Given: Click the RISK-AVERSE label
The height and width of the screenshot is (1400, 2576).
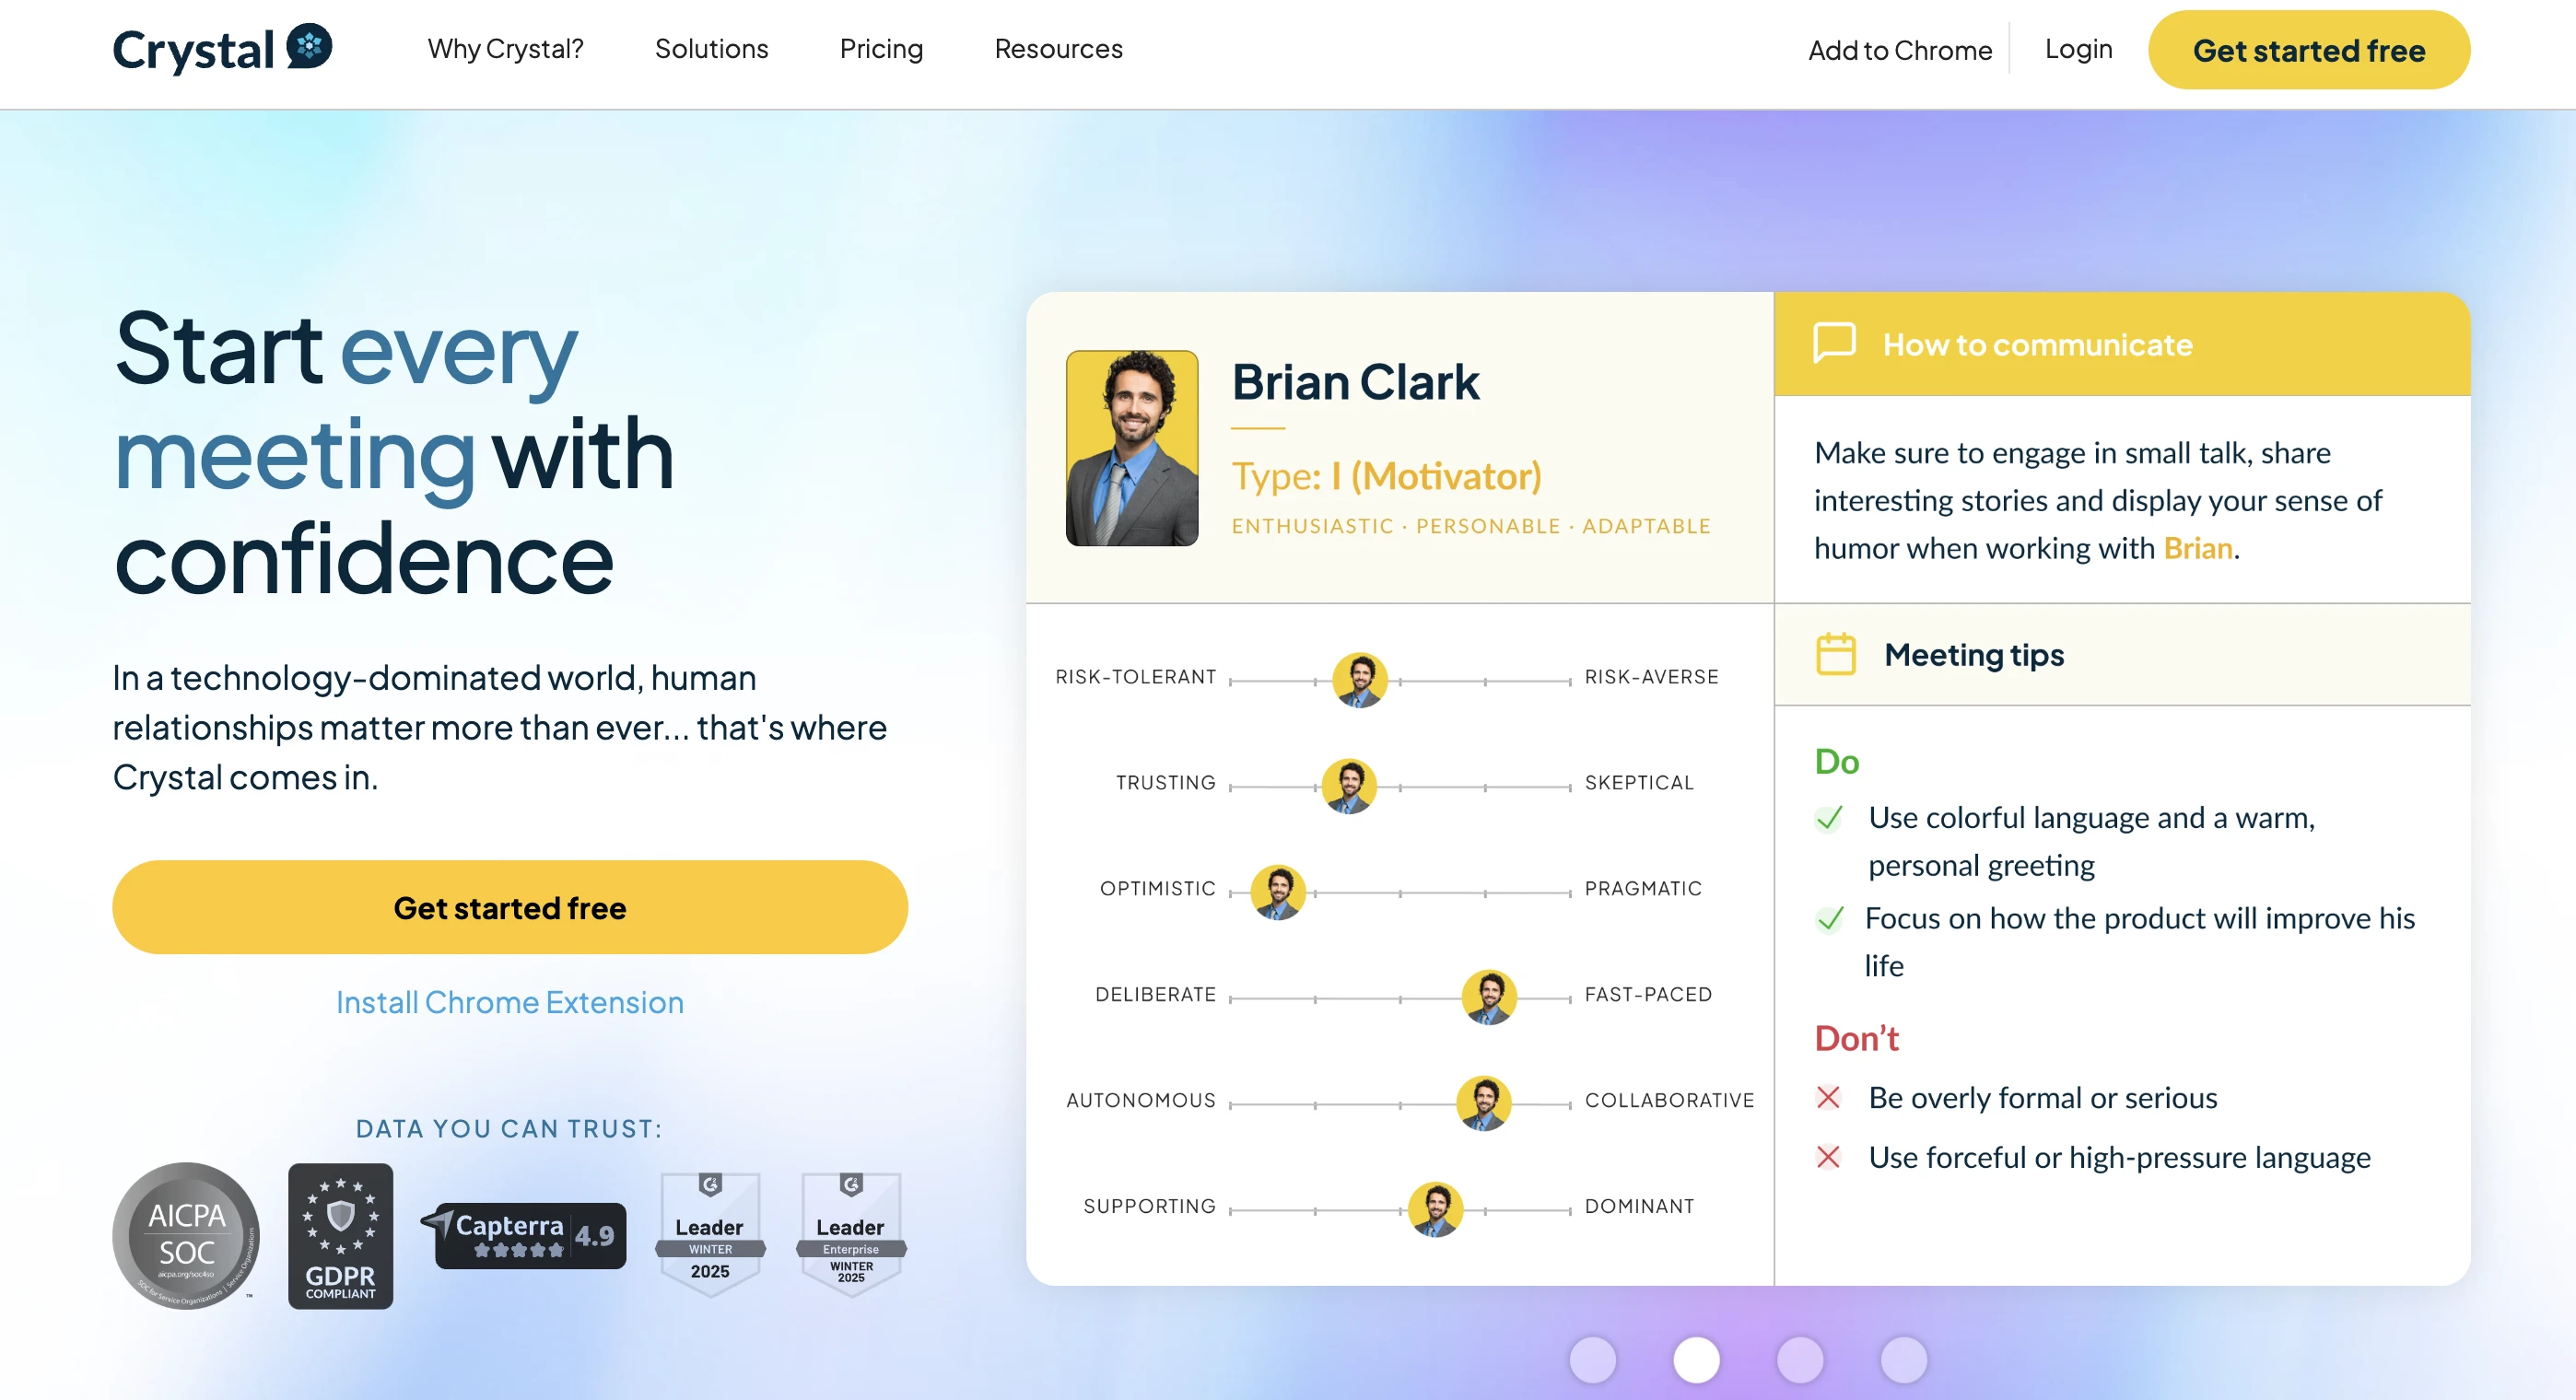Looking at the screenshot, I should (x=1651, y=677).
